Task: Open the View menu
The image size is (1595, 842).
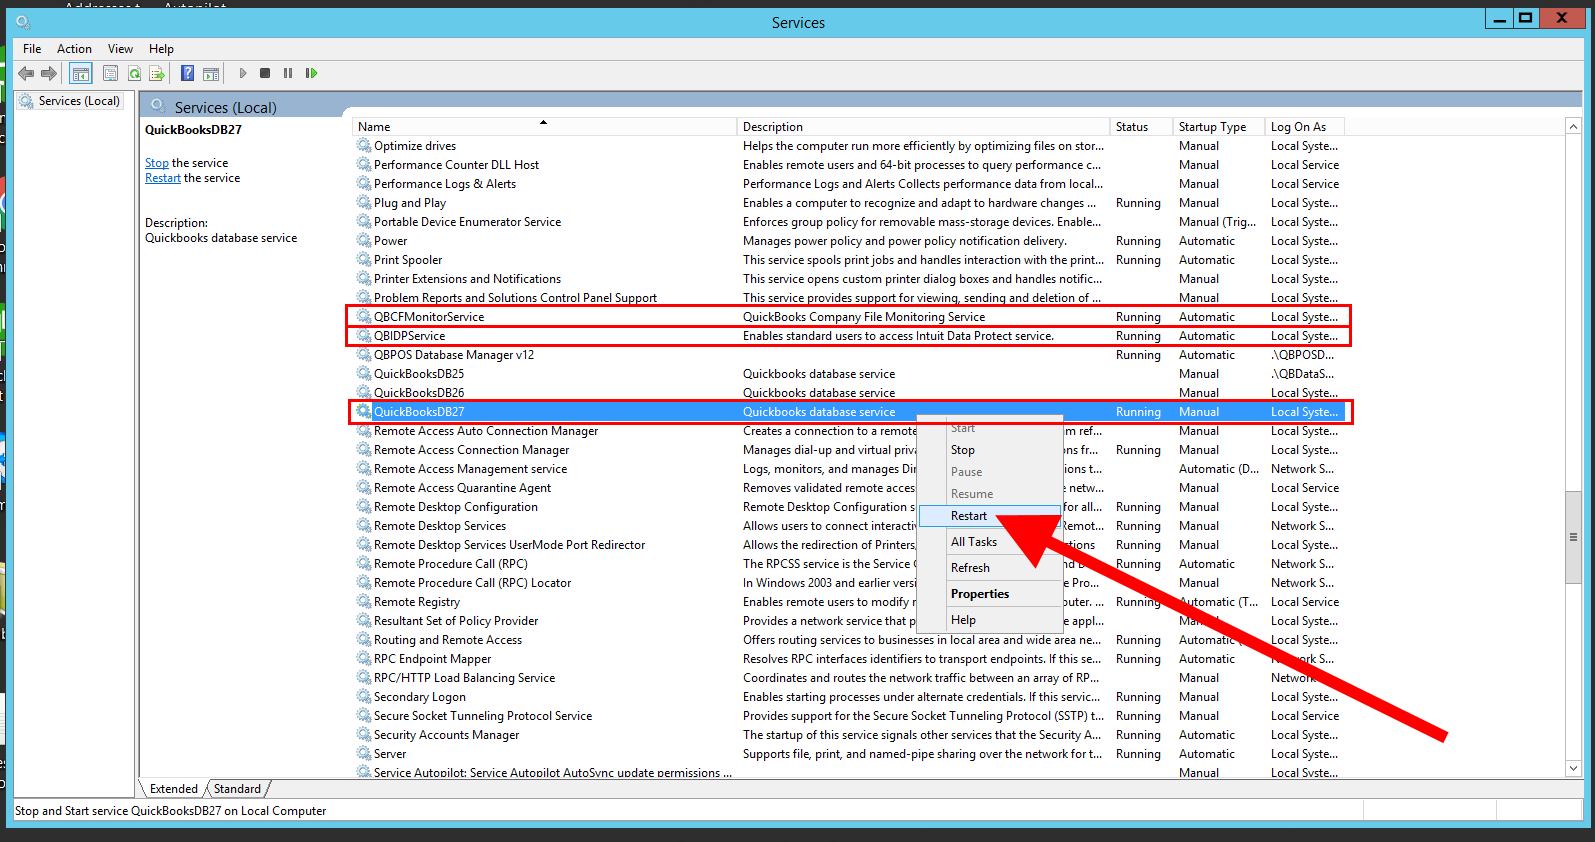Action: (120, 48)
